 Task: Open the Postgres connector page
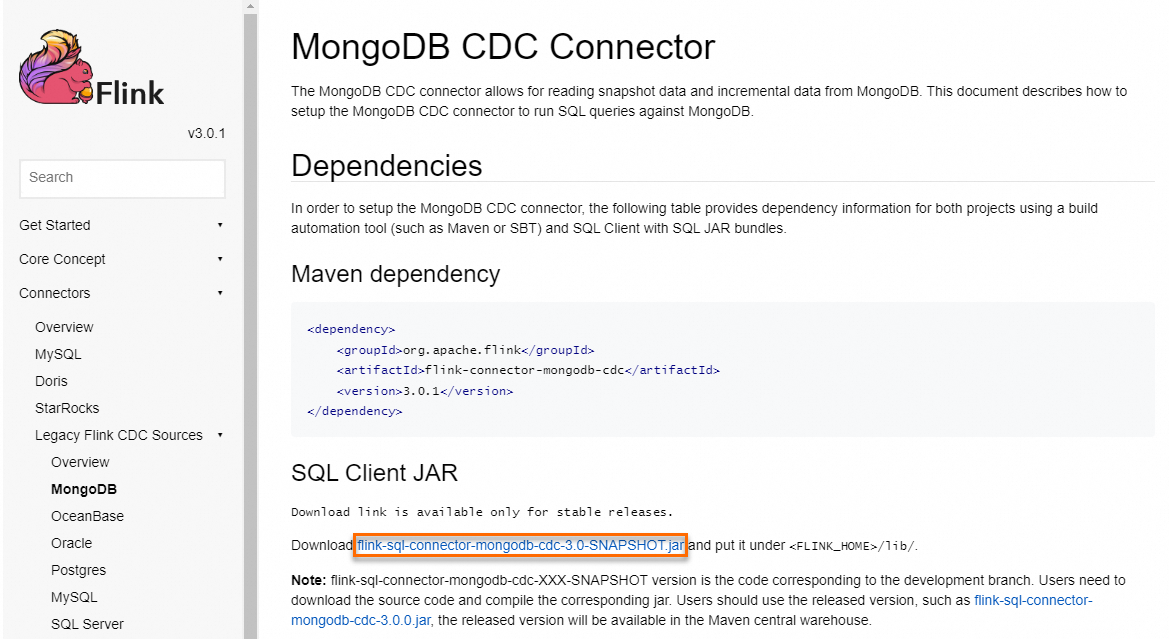pyautogui.click(x=78, y=569)
